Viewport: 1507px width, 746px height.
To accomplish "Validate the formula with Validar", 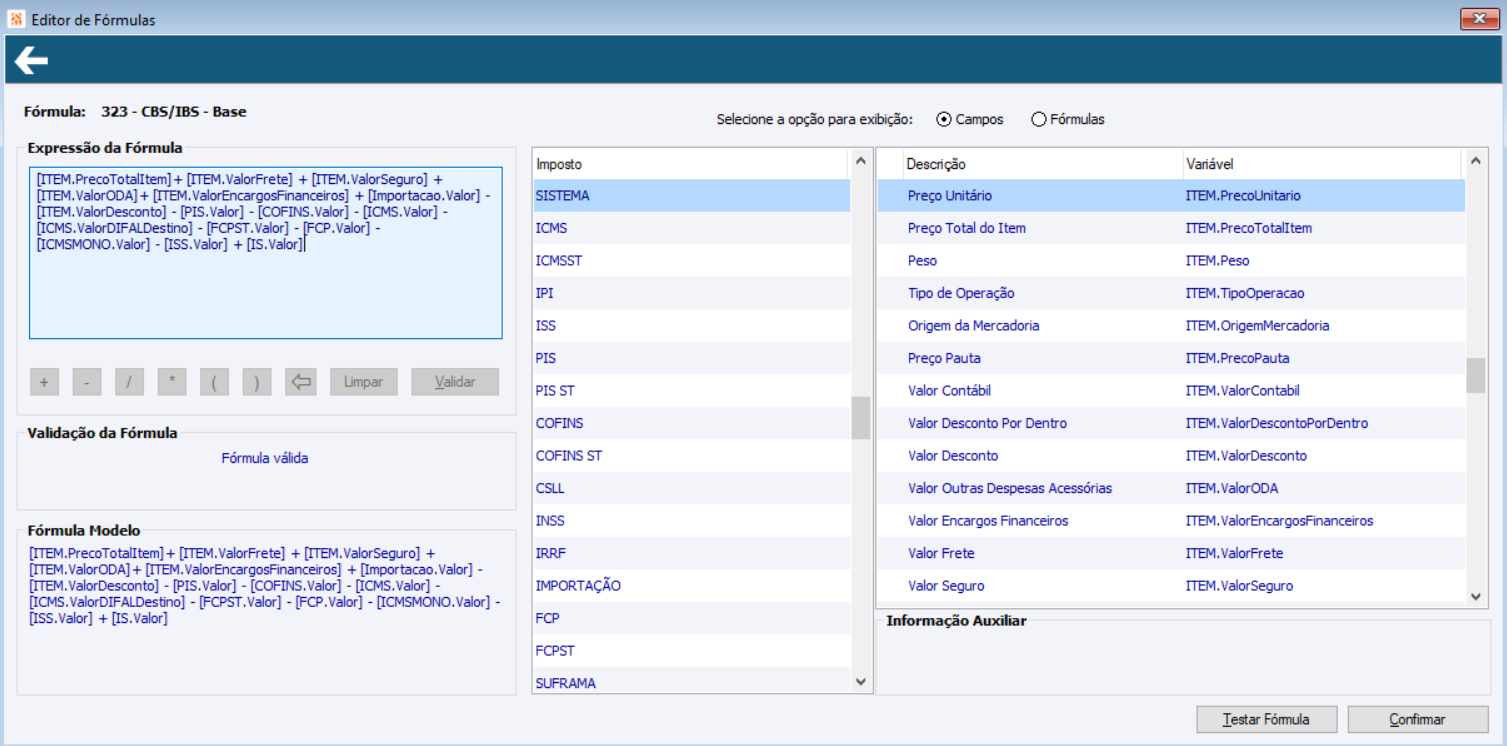I will pyautogui.click(x=455, y=382).
